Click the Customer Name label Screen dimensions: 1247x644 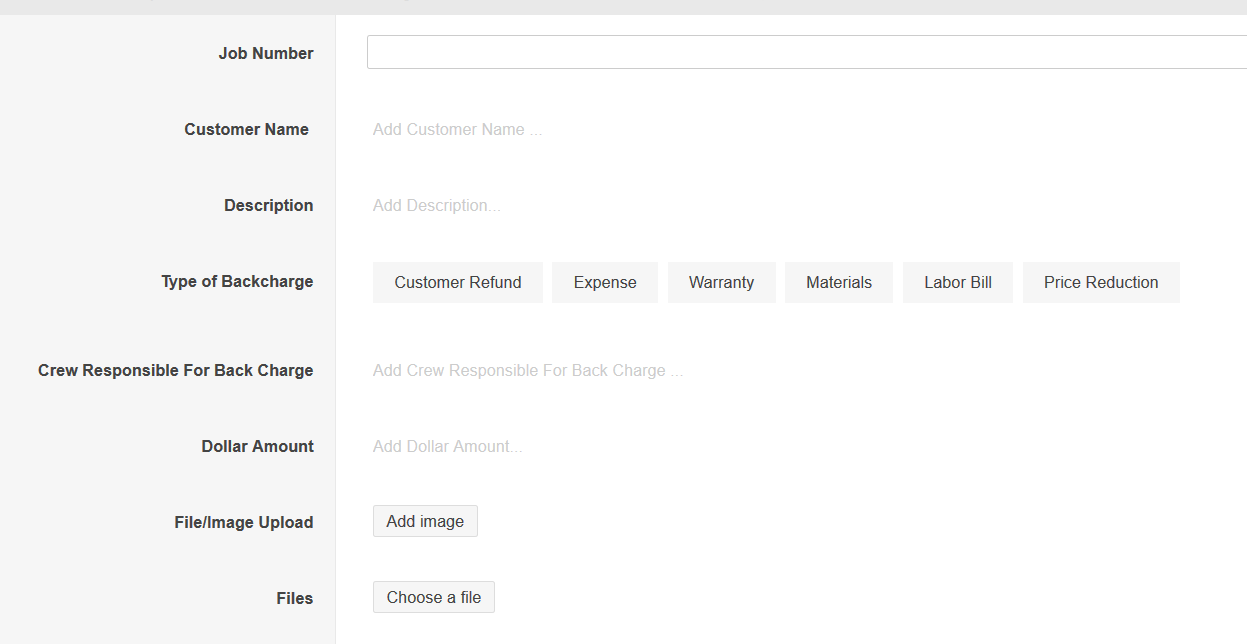click(246, 130)
